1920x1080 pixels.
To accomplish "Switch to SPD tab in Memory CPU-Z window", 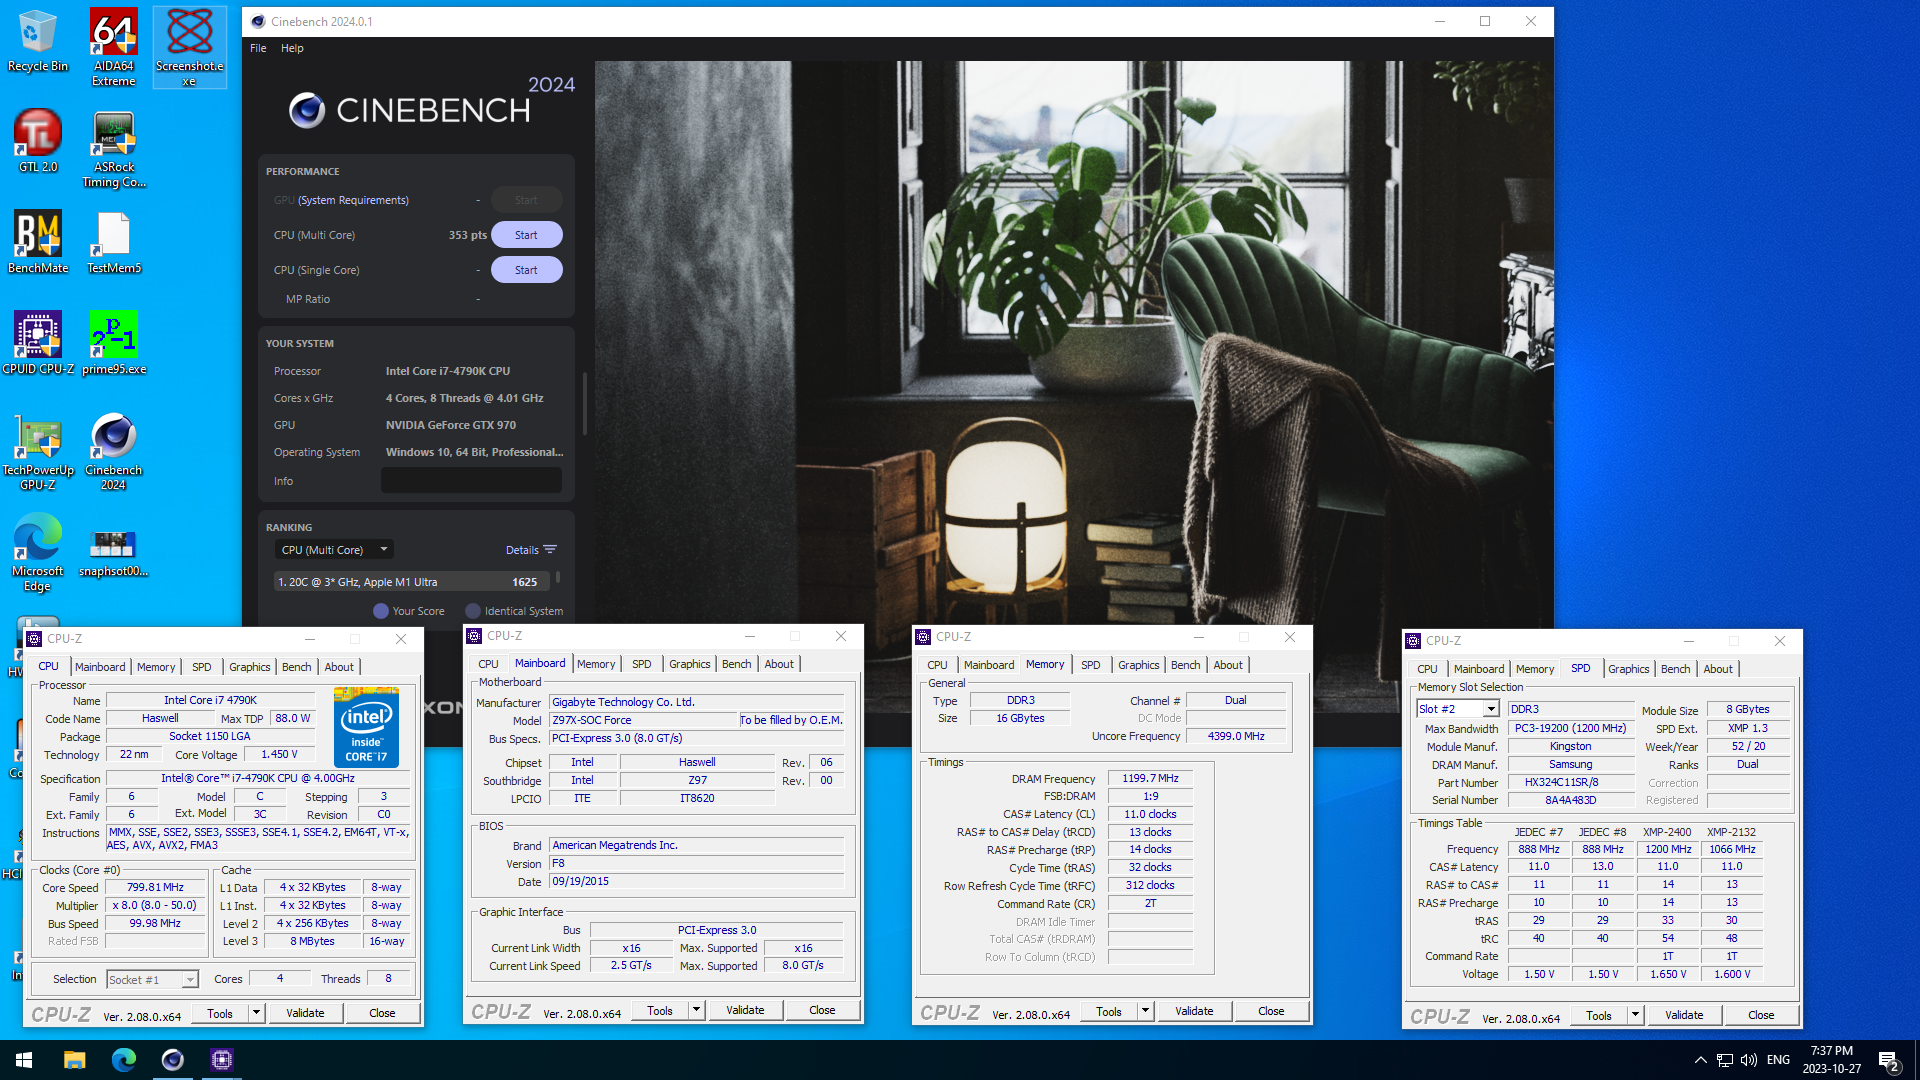I will [x=1090, y=665].
